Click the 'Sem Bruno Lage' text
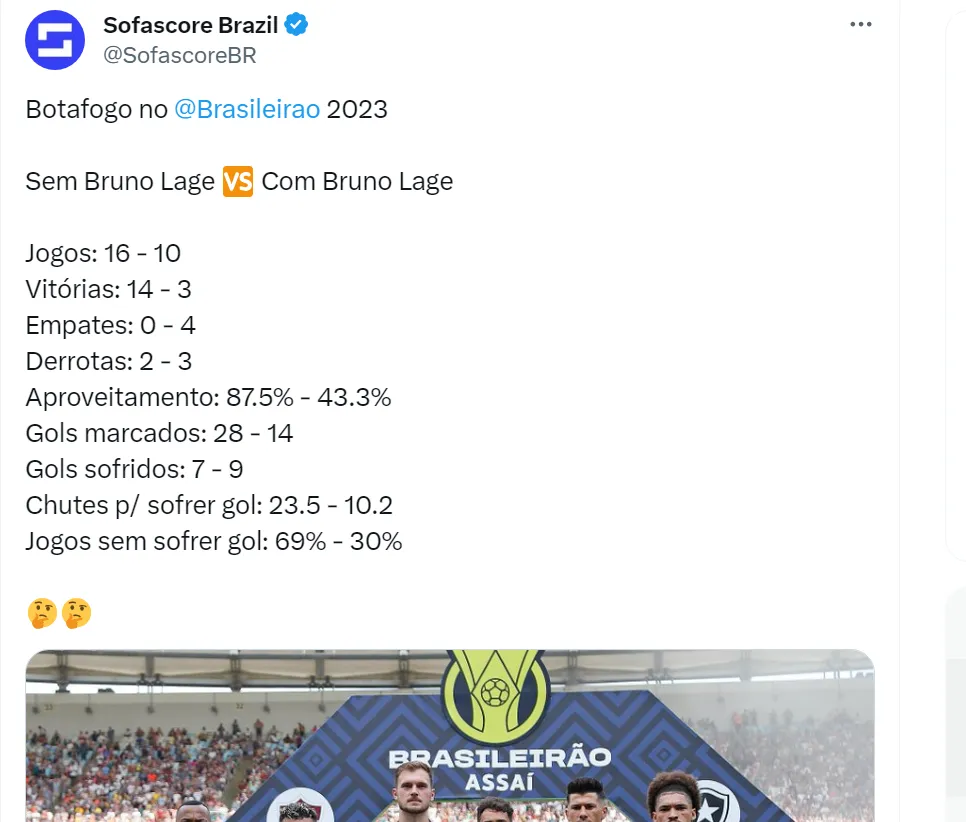Image resolution: width=966 pixels, height=822 pixels. point(120,182)
